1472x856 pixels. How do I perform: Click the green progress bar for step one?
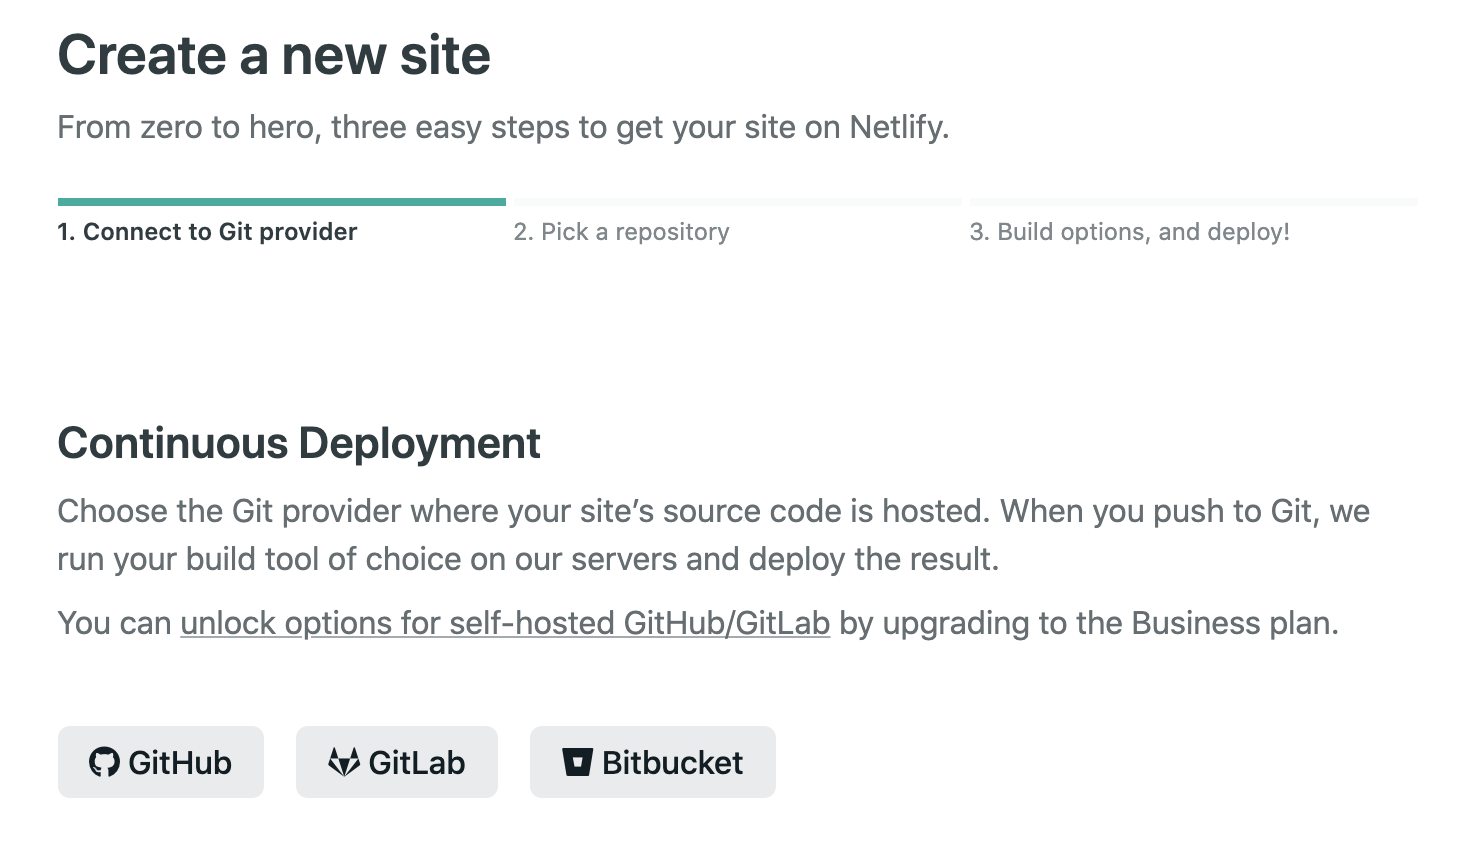[282, 202]
